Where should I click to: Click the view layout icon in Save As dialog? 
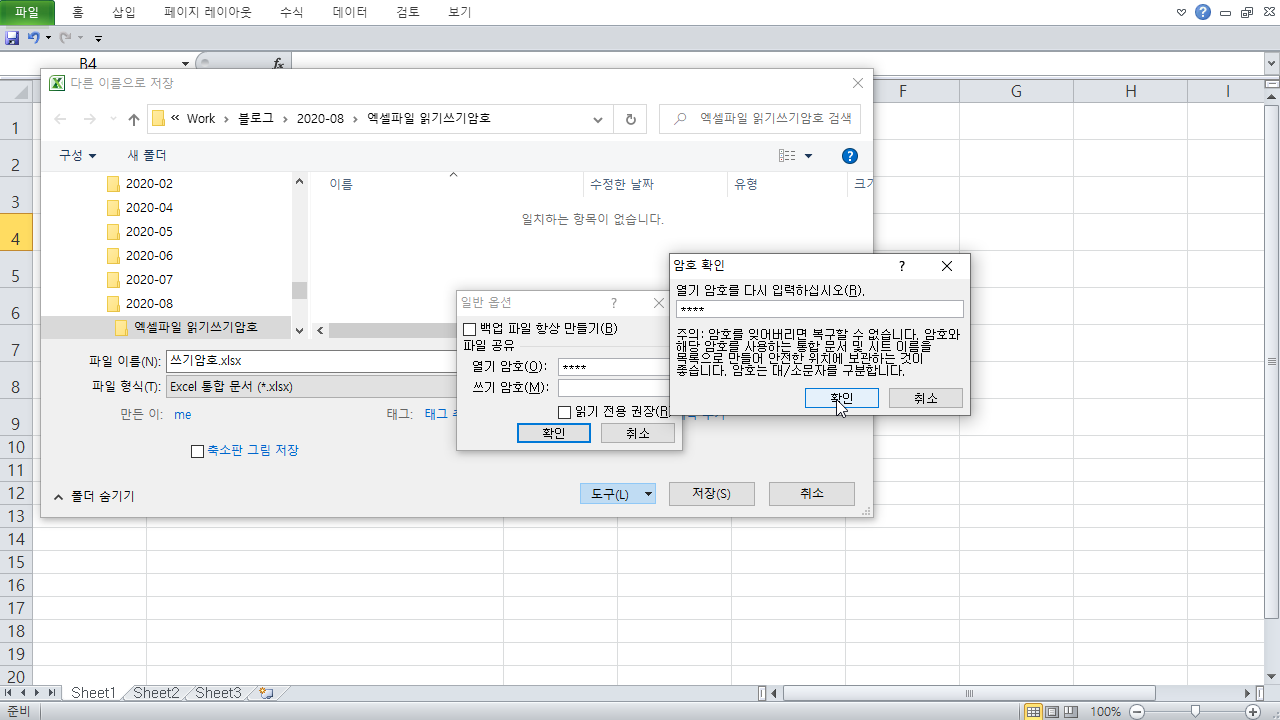pyautogui.click(x=787, y=156)
